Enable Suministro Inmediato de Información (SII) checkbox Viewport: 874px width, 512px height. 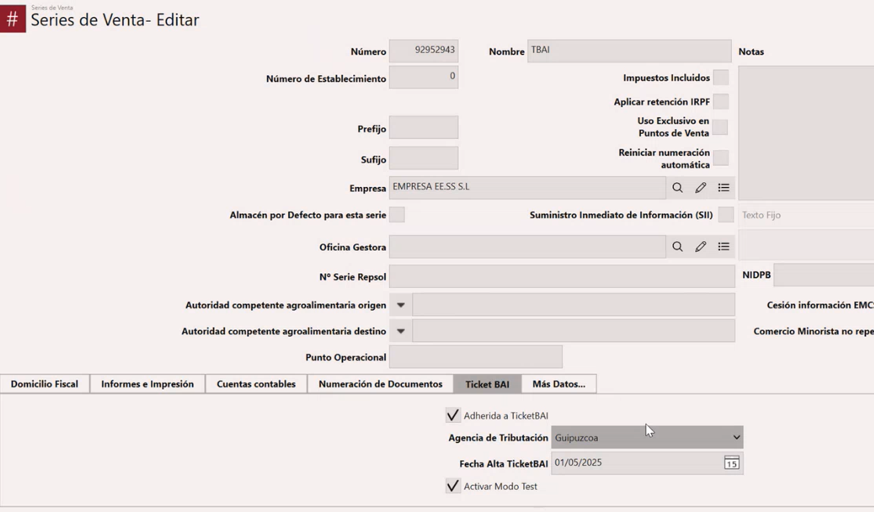(x=726, y=214)
